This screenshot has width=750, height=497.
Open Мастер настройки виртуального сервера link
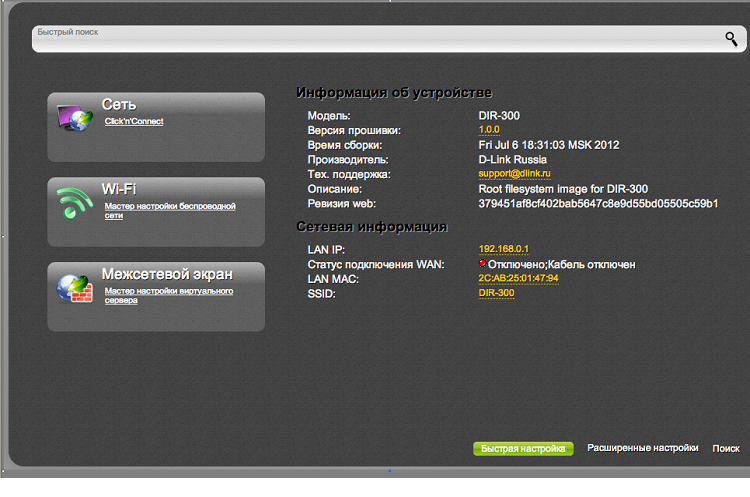coord(169,296)
